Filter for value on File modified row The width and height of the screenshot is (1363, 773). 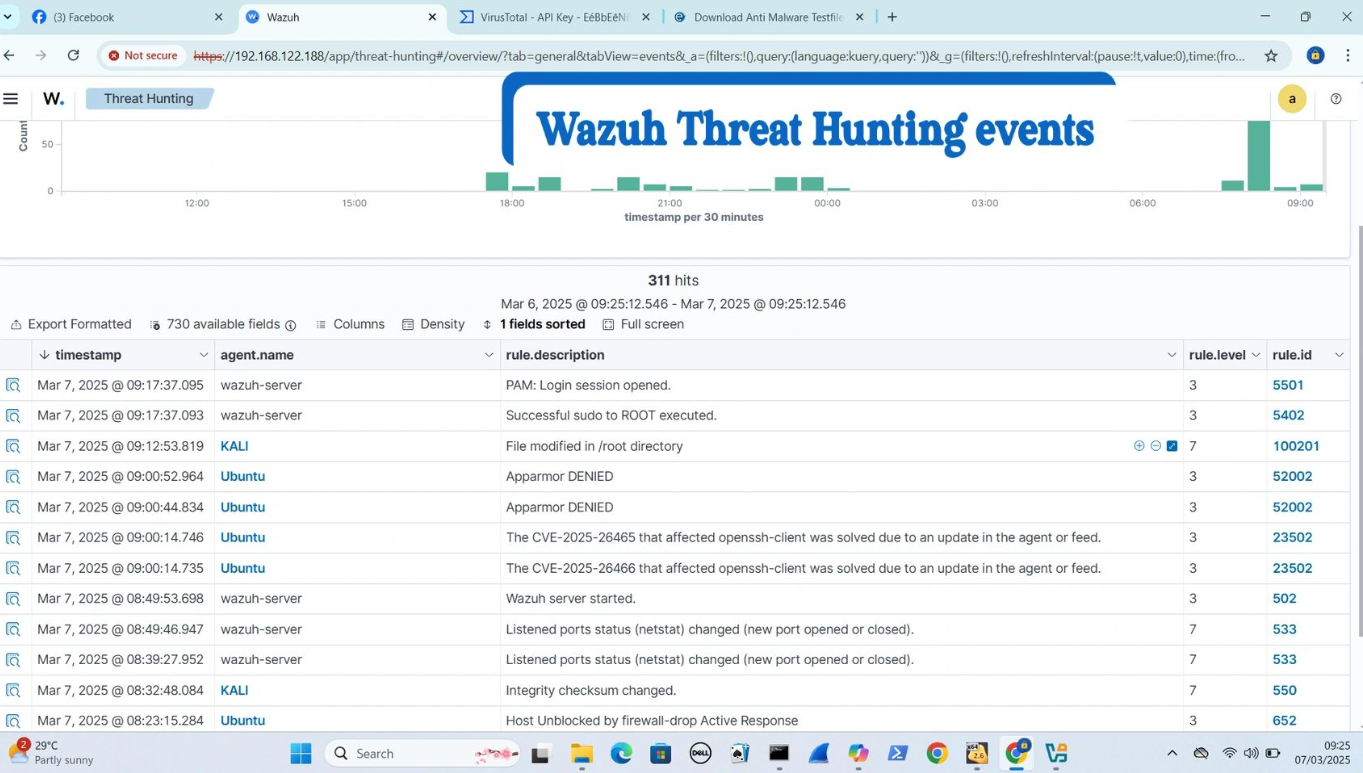point(1139,446)
